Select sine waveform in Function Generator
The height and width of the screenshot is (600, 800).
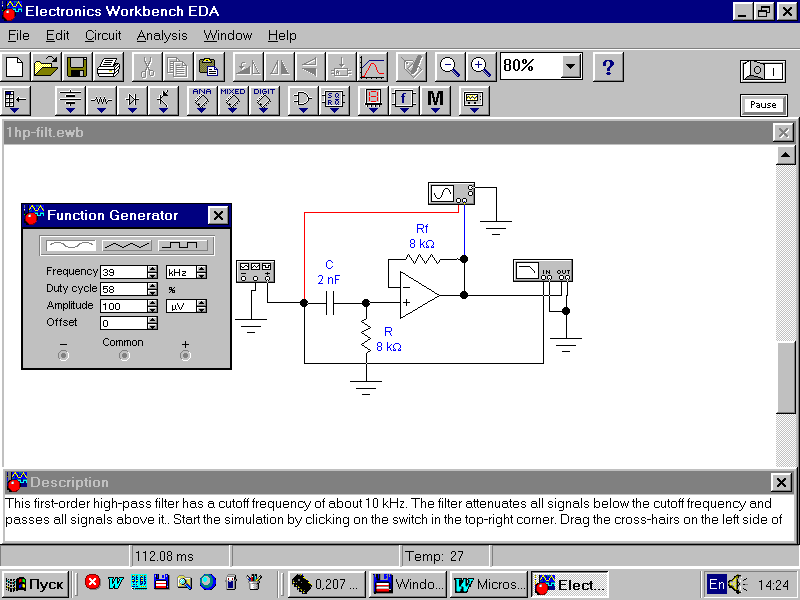pyautogui.click(x=71, y=245)
